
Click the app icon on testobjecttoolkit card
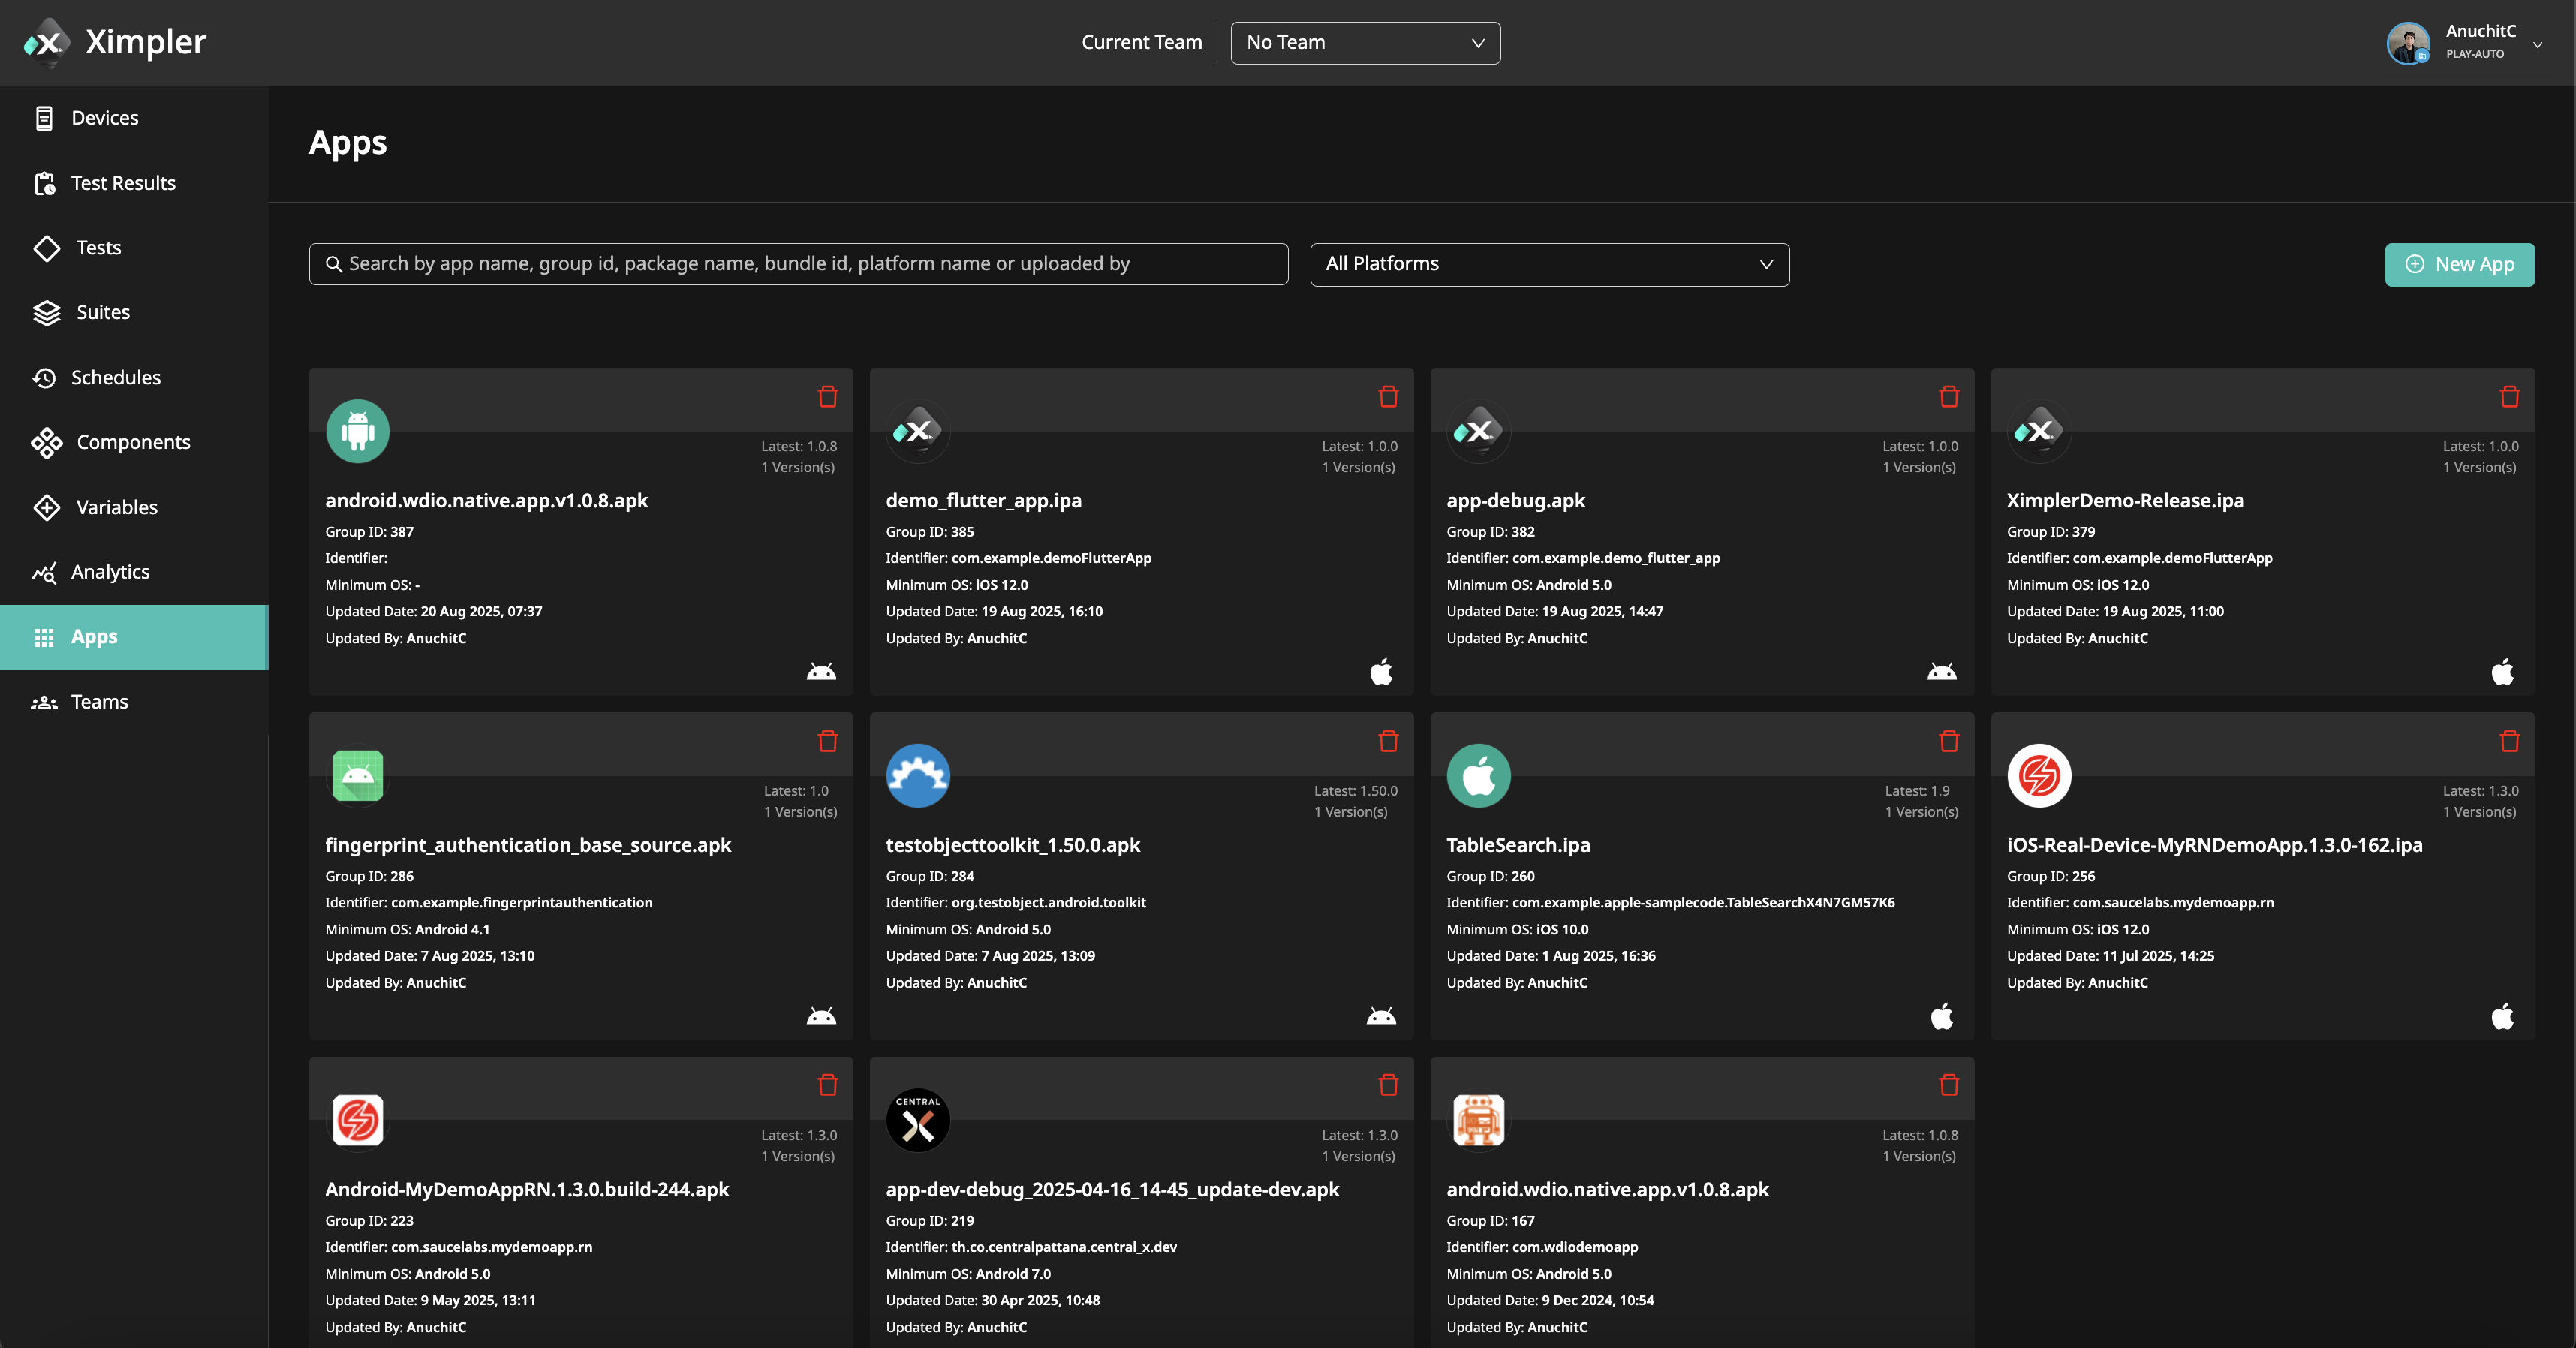[917, 775]
